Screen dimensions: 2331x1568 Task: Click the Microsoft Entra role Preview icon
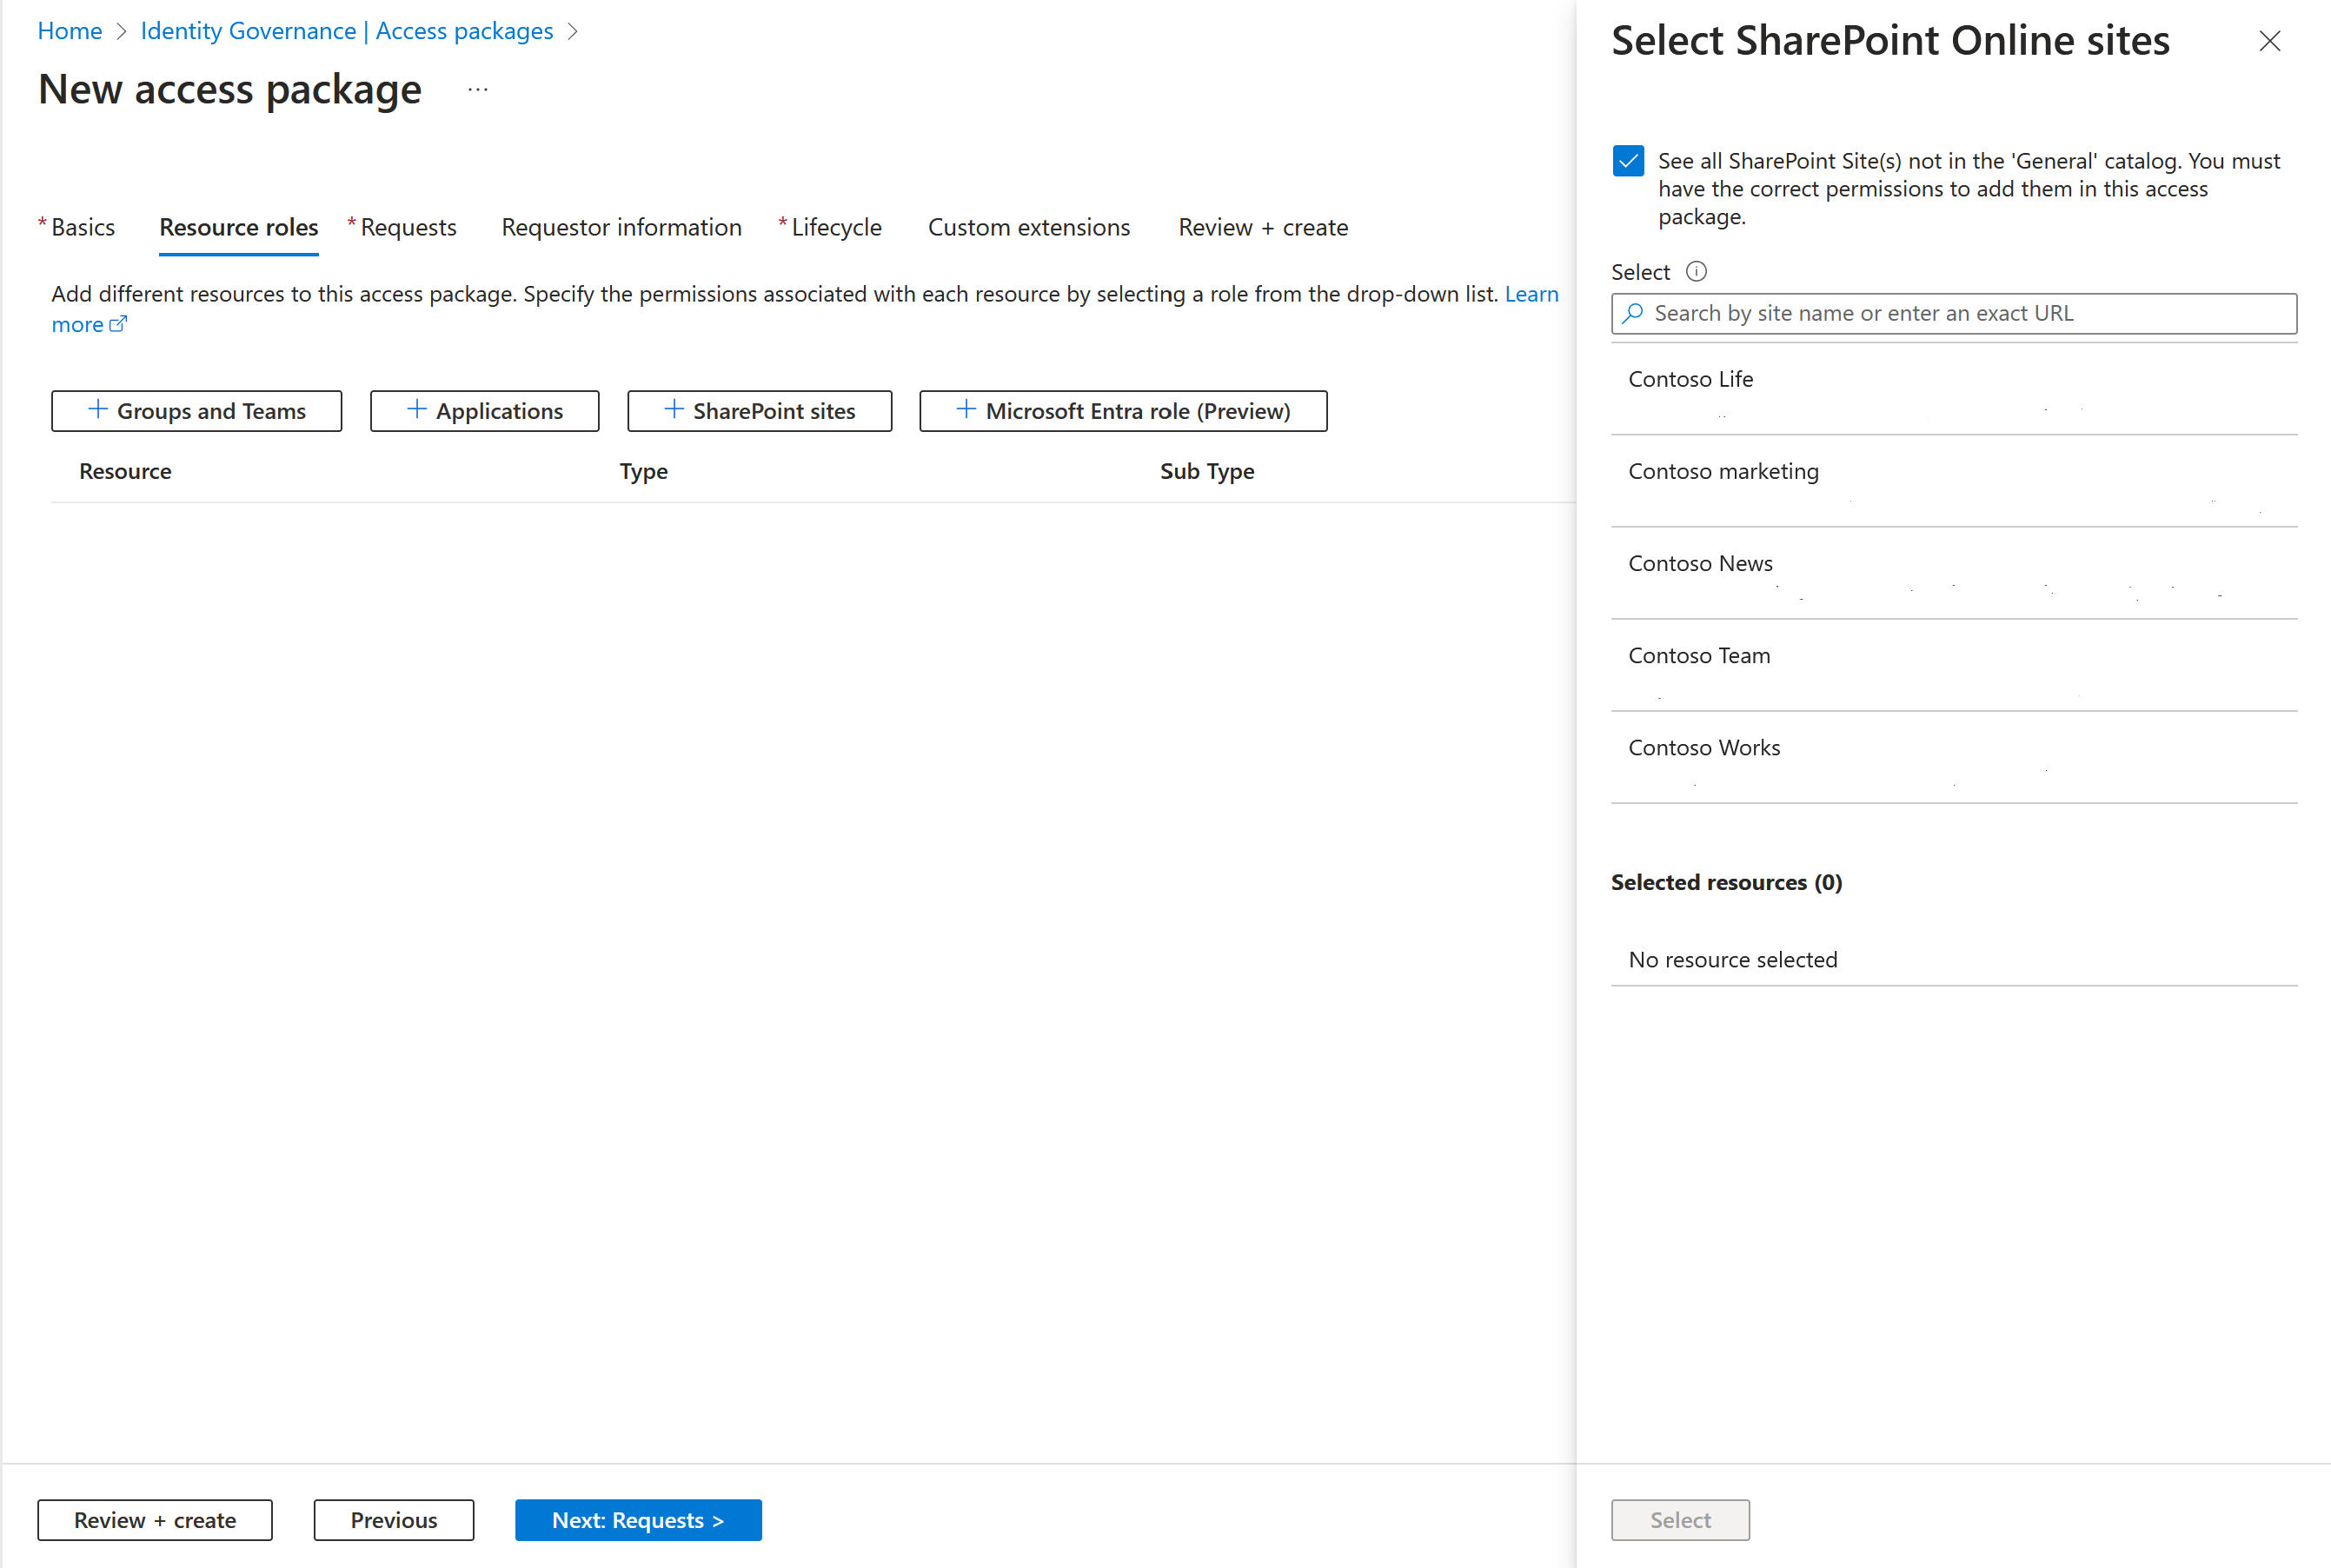click(962, 409)
